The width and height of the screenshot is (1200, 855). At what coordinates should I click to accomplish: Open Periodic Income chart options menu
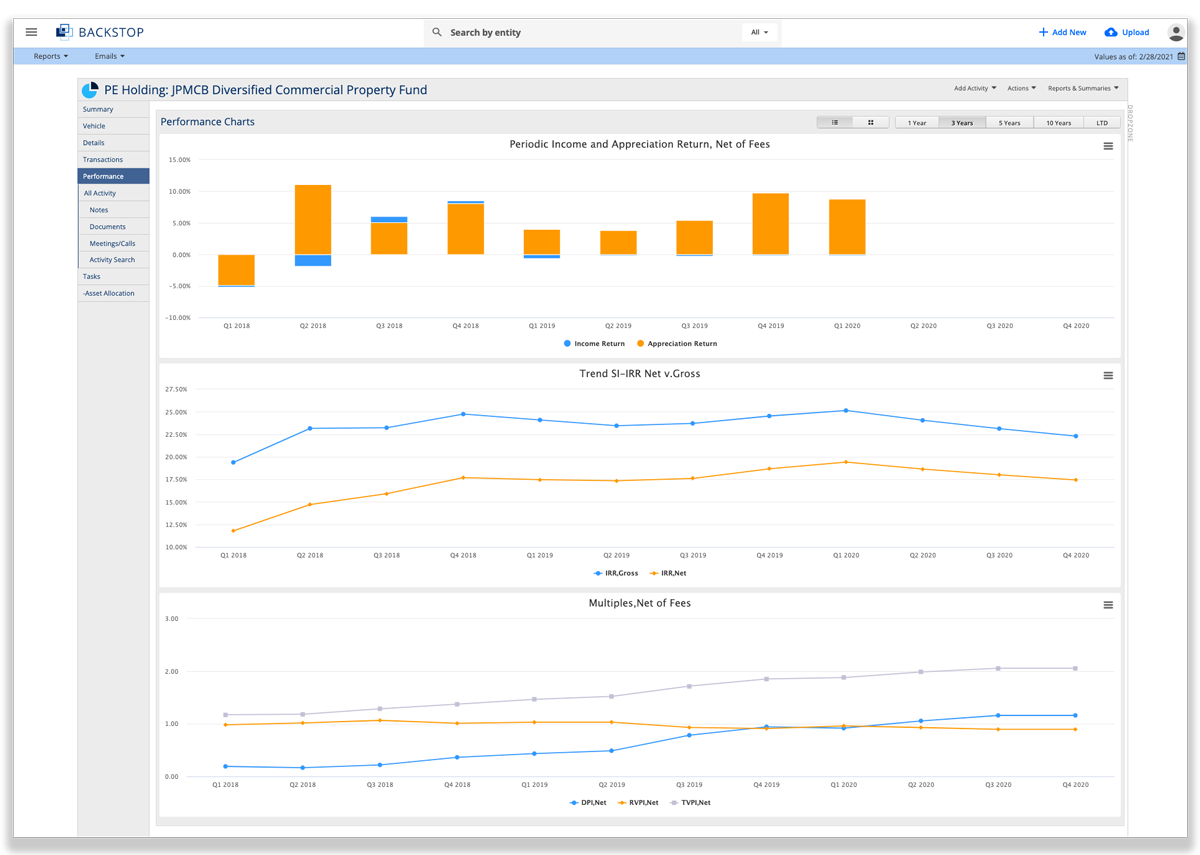1108,146
